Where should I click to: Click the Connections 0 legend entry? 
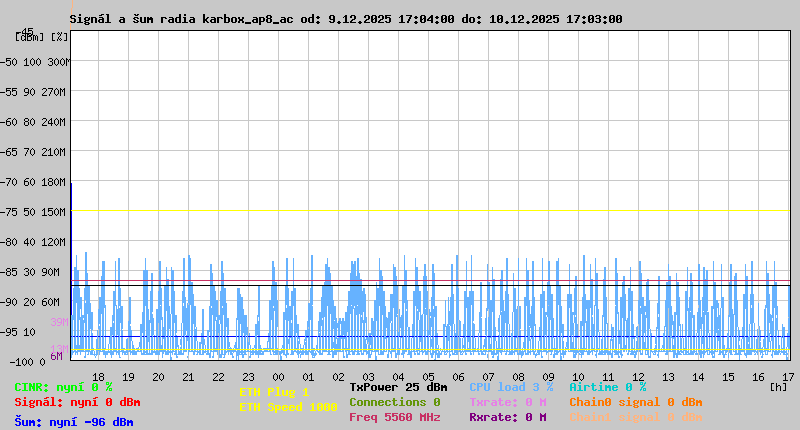(394, 402)
